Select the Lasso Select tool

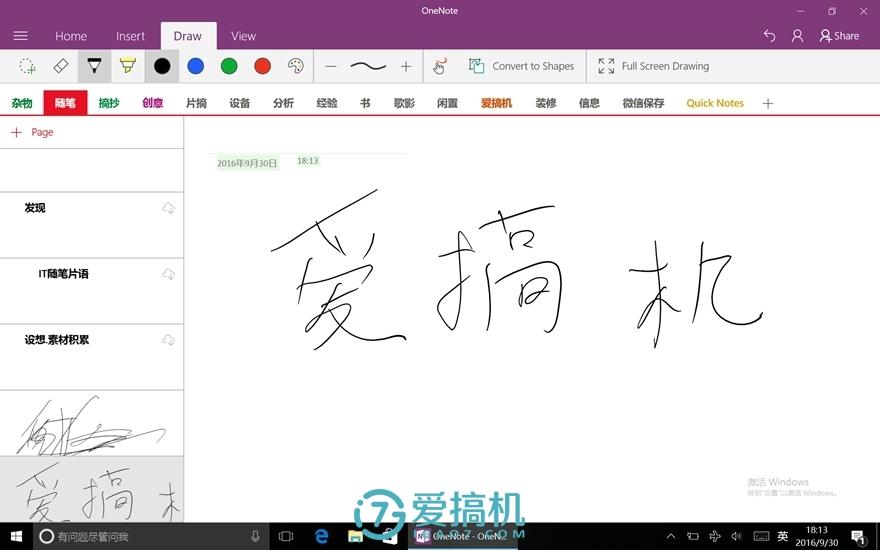tap(27, 66)
